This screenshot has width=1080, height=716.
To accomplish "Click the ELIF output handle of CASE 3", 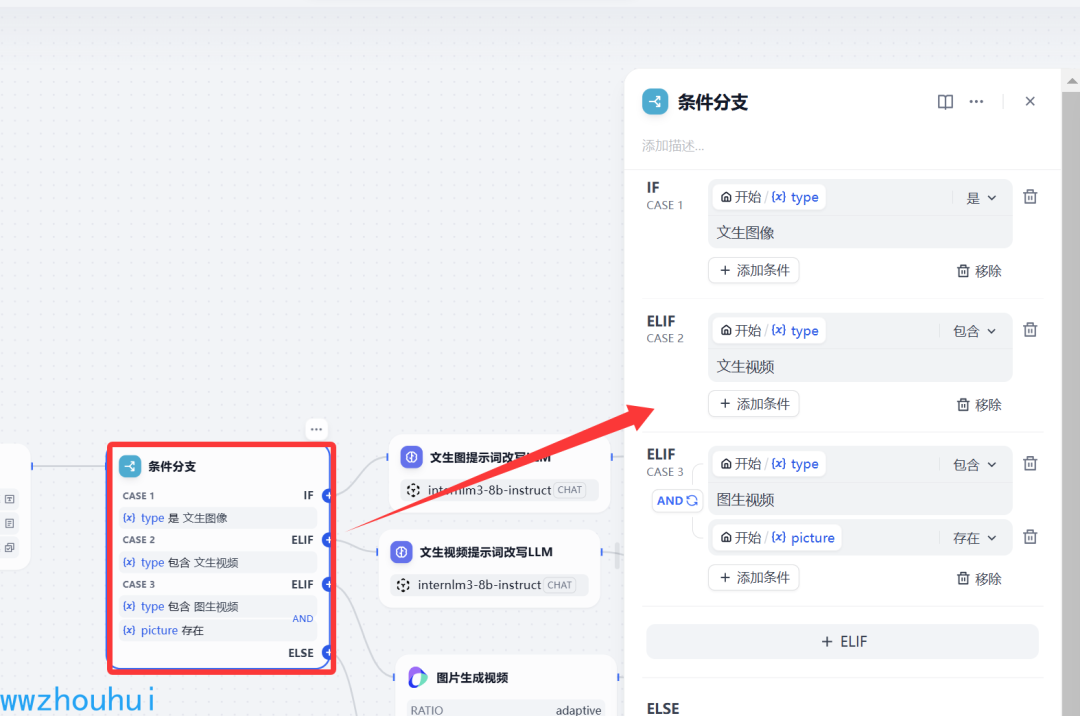I will pyautogui.click(x=327, y=585).
